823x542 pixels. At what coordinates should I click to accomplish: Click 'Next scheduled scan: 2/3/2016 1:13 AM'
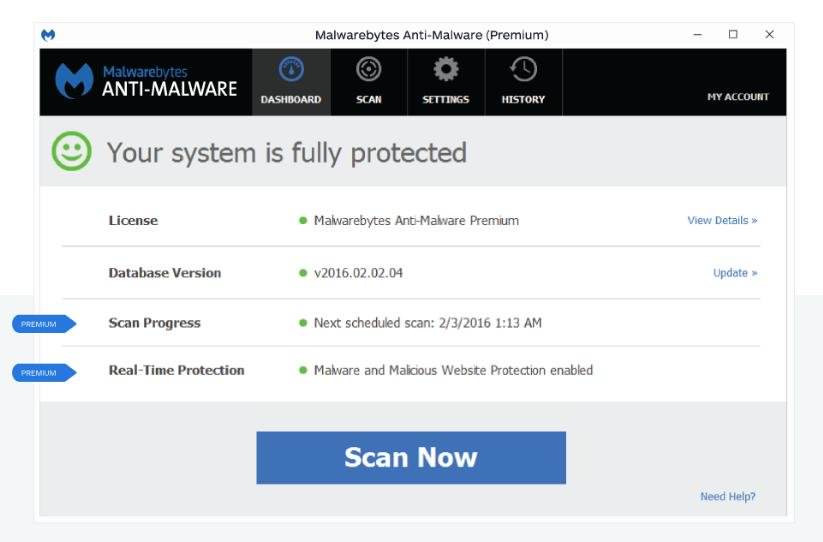[428, 323]
